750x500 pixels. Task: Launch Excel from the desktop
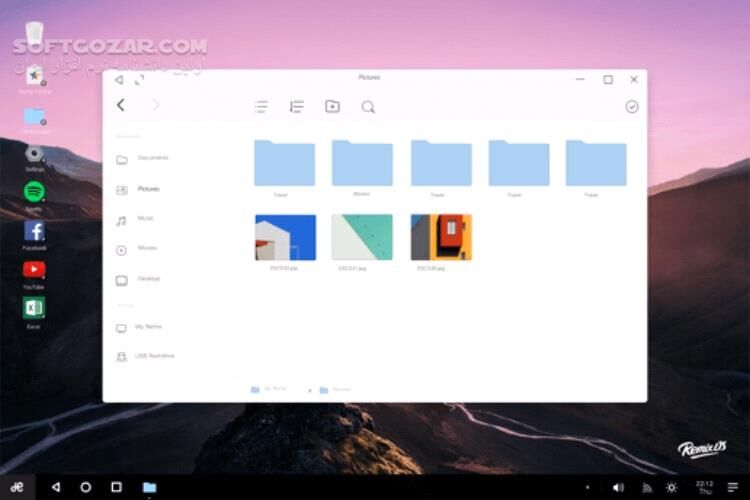point(33,308)
